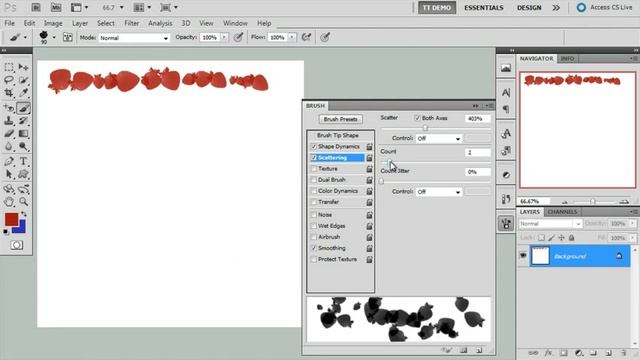
Task: Click the red foreground color swatch
Action: 11,219
